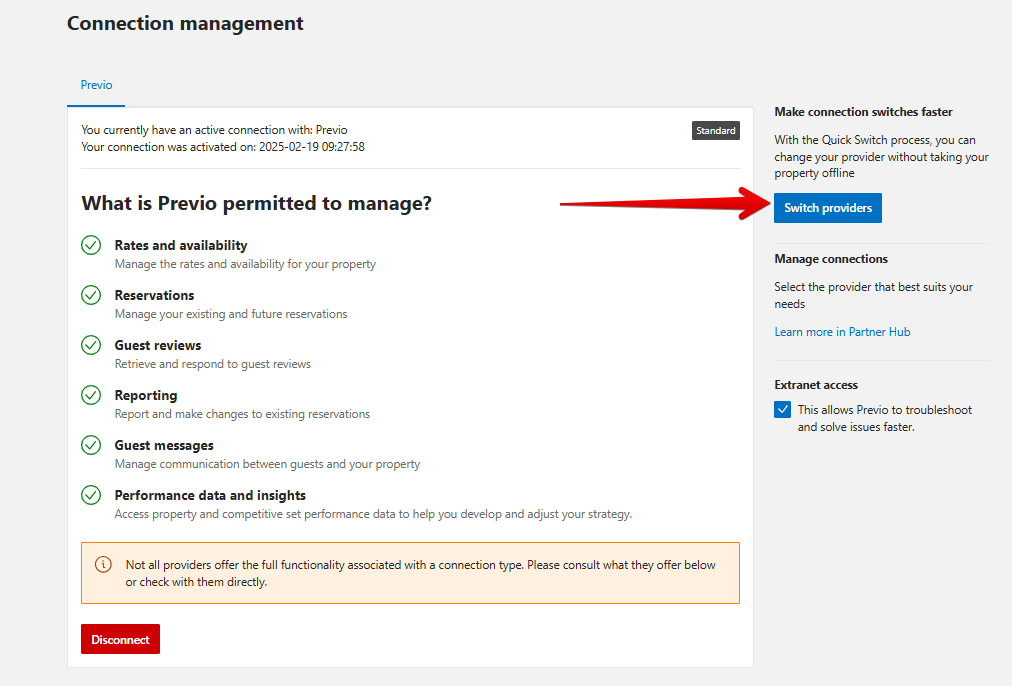
Task: Click the green check icon beside Rates and availability
Action: coord(91,245)
